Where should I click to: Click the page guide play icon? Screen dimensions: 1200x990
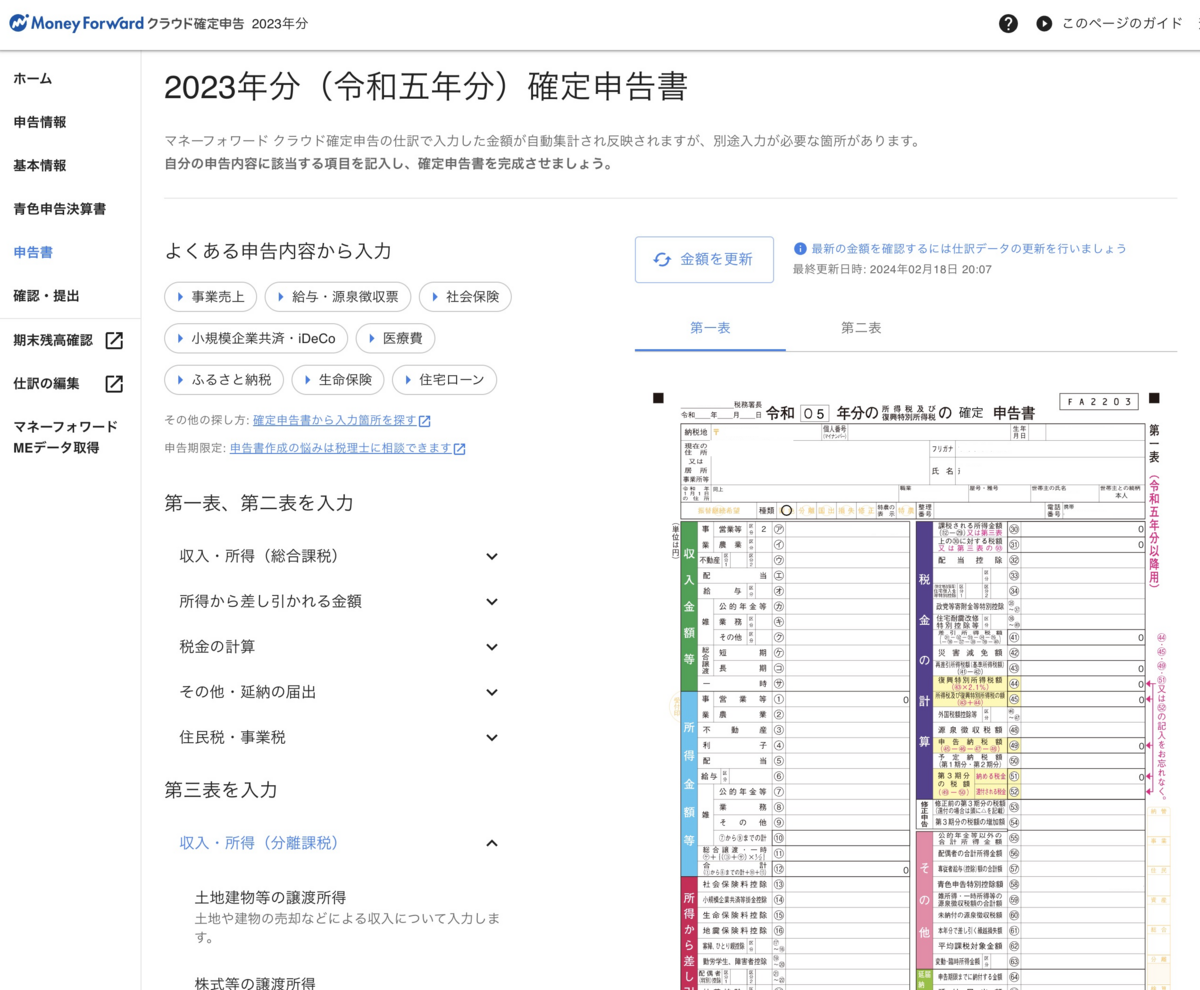point(1044,23)
